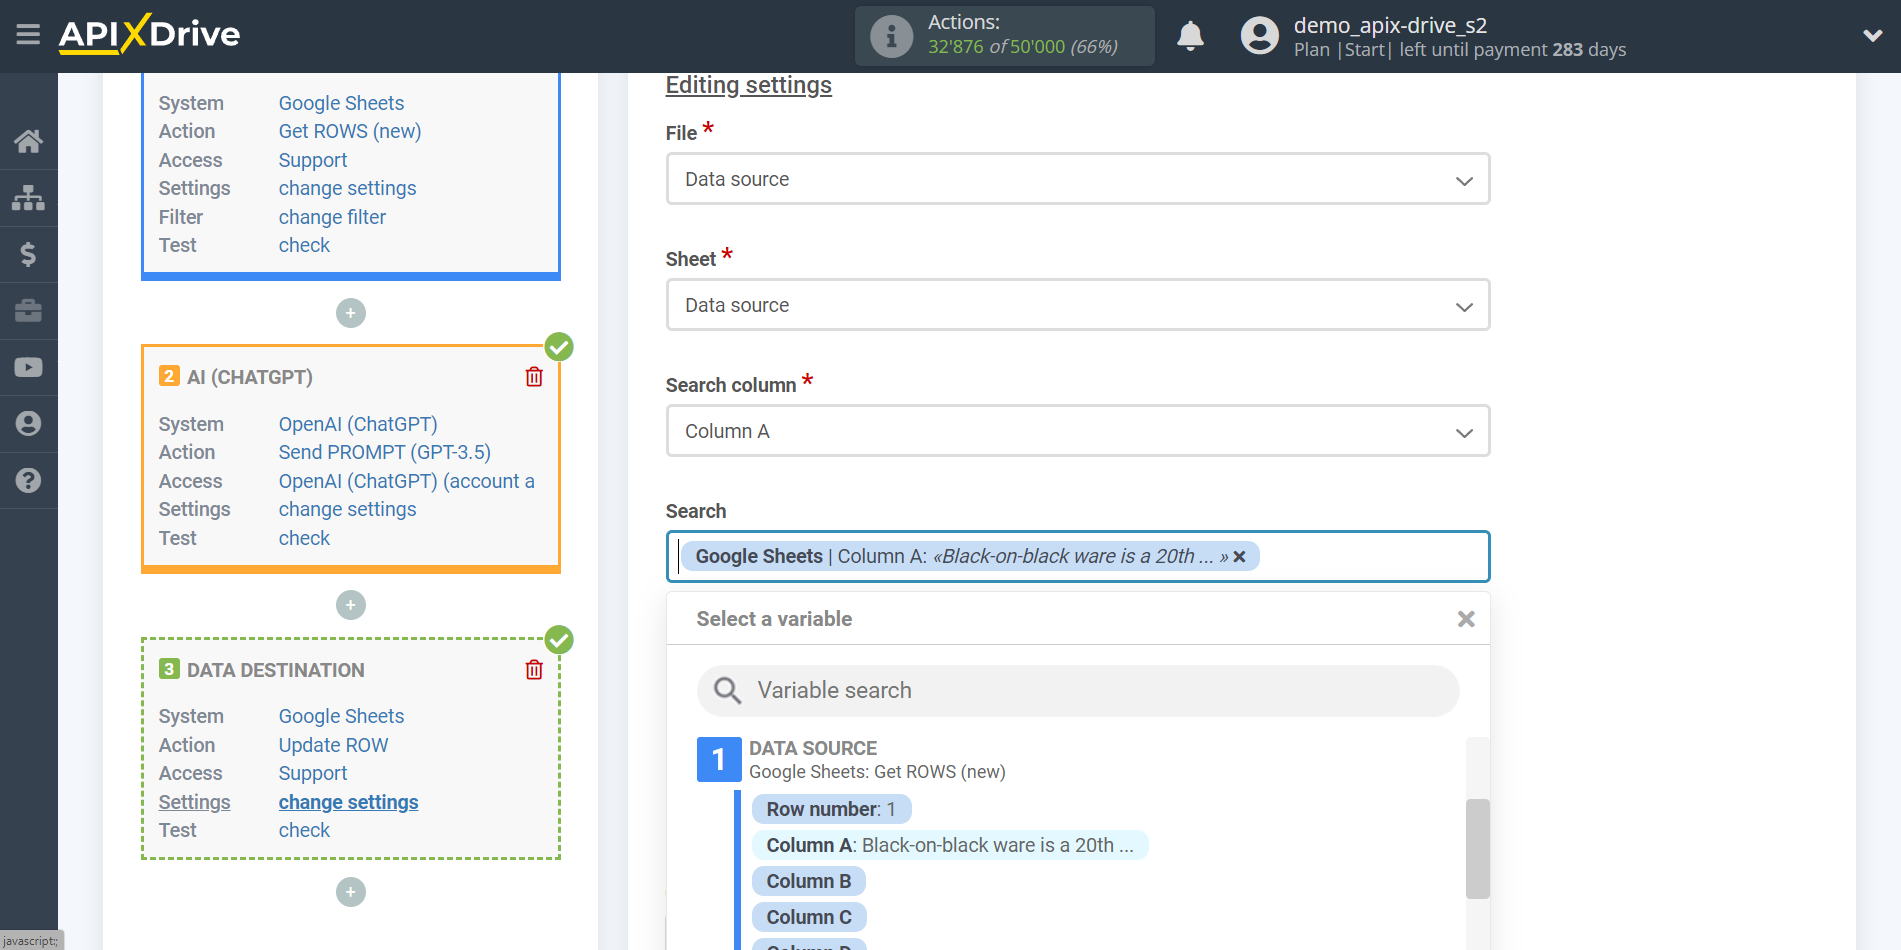Click the variable search magnifier icon

(x=727, y=690)
